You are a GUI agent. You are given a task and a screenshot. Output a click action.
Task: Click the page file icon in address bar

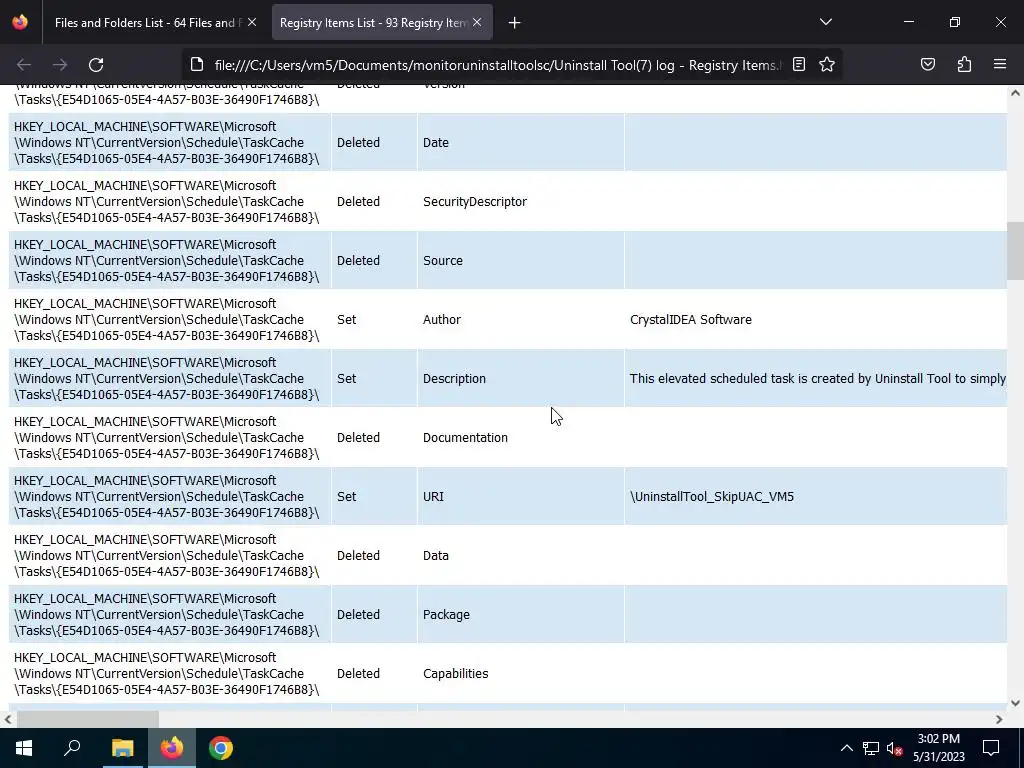(197, 65)
